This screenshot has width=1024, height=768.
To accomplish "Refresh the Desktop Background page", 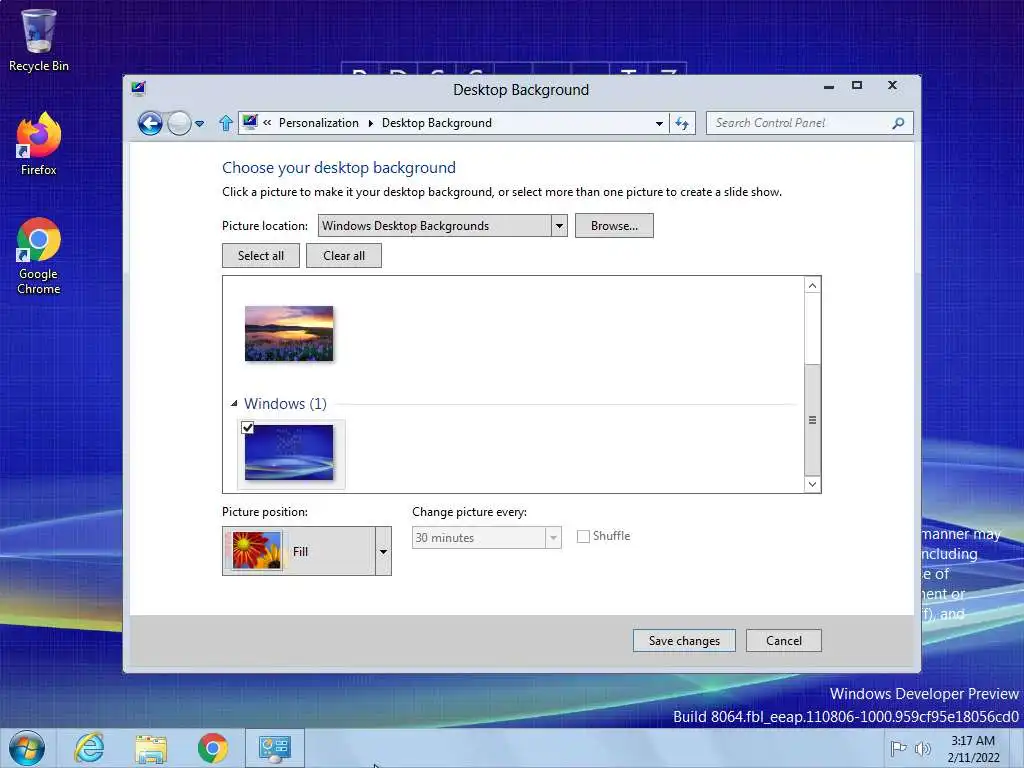I will (682, 123).
